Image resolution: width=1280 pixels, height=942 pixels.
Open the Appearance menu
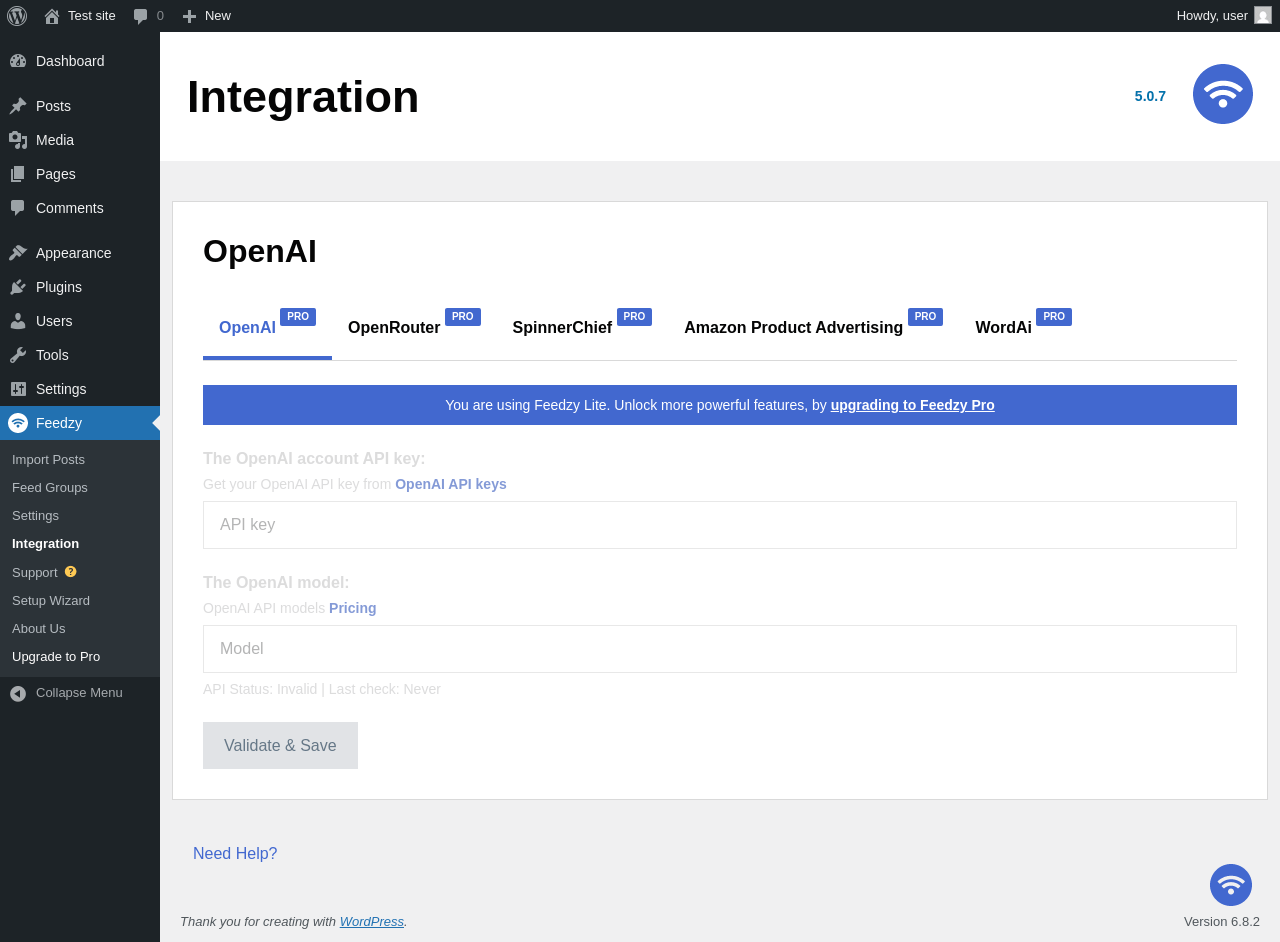80,253
